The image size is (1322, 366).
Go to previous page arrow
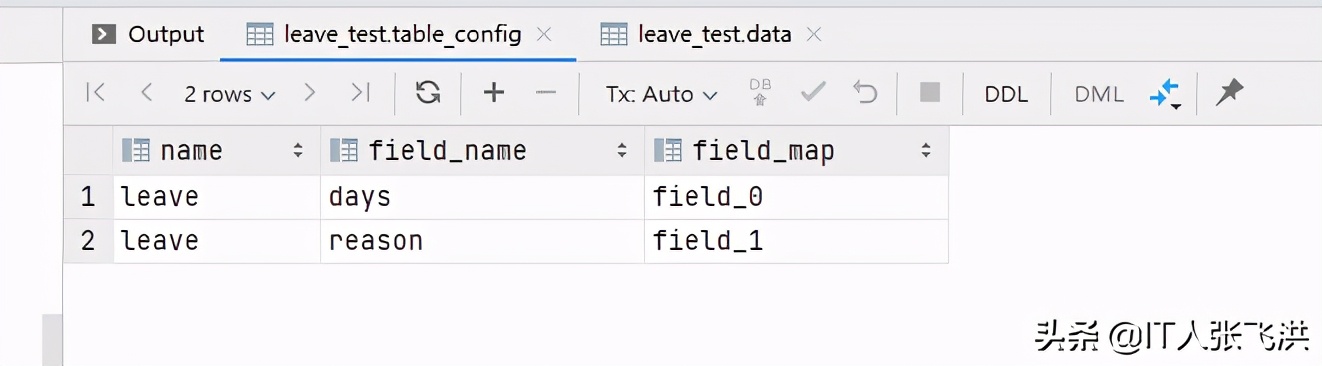147,93
